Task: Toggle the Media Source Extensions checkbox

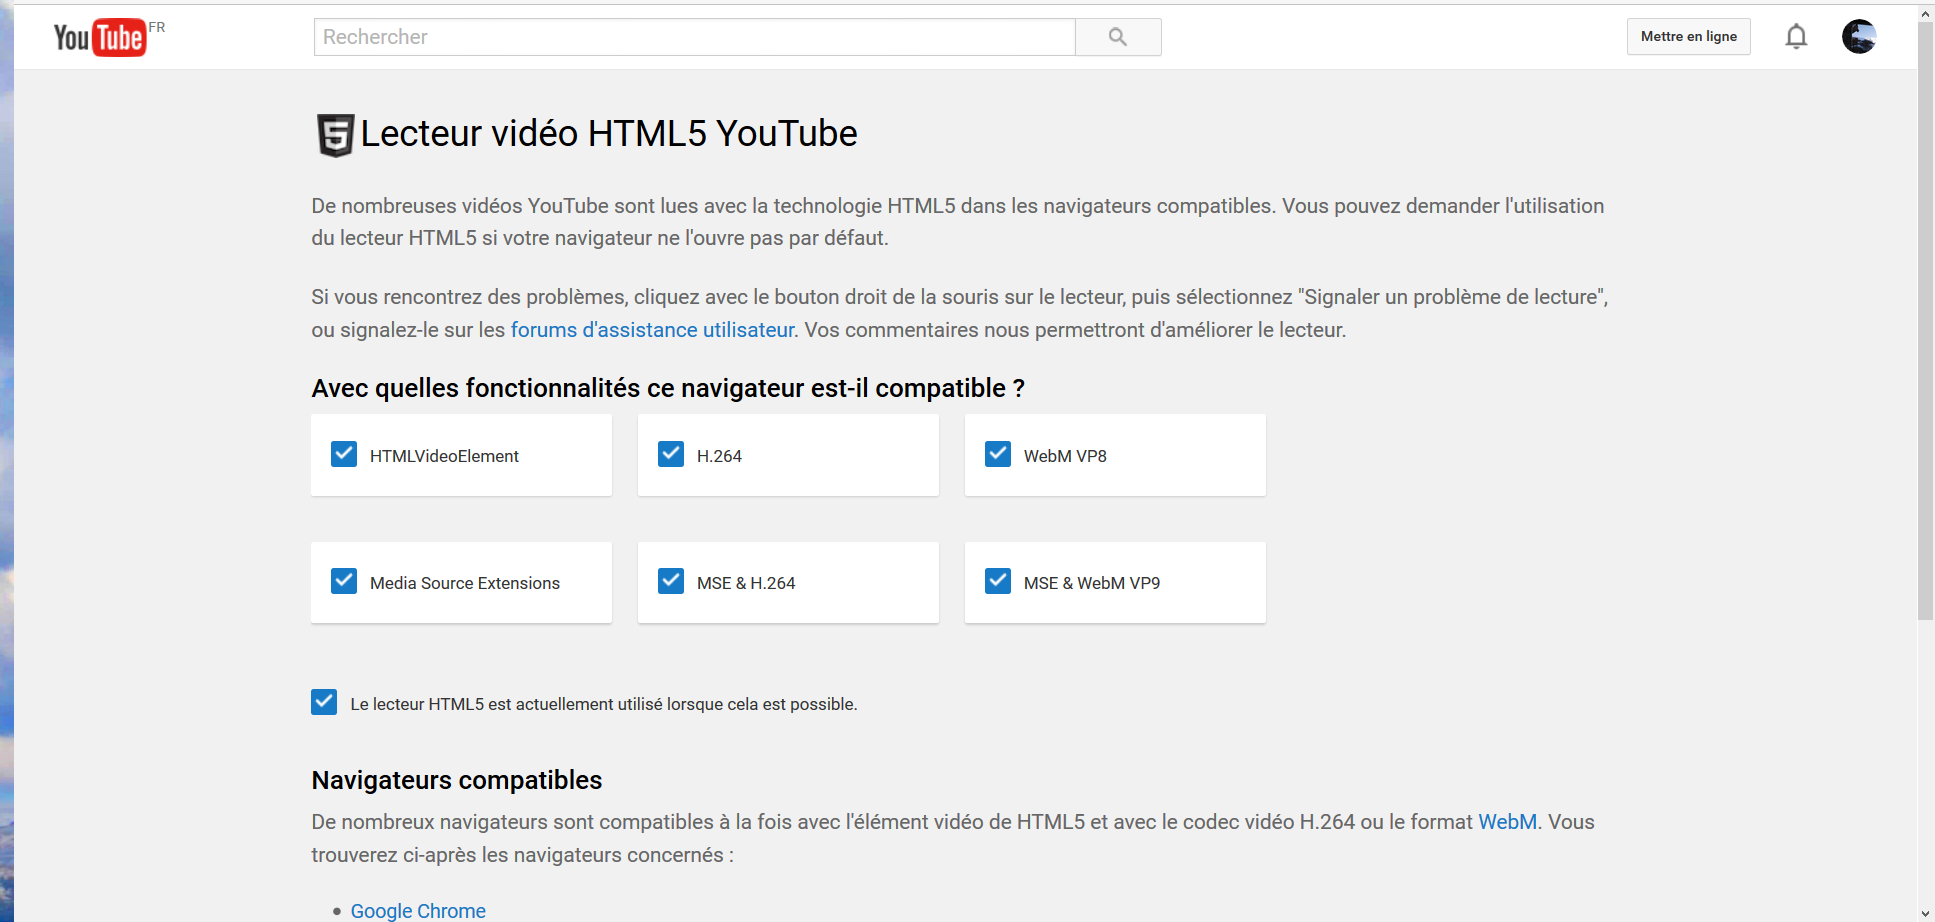Action: click(x=344, y=582)
